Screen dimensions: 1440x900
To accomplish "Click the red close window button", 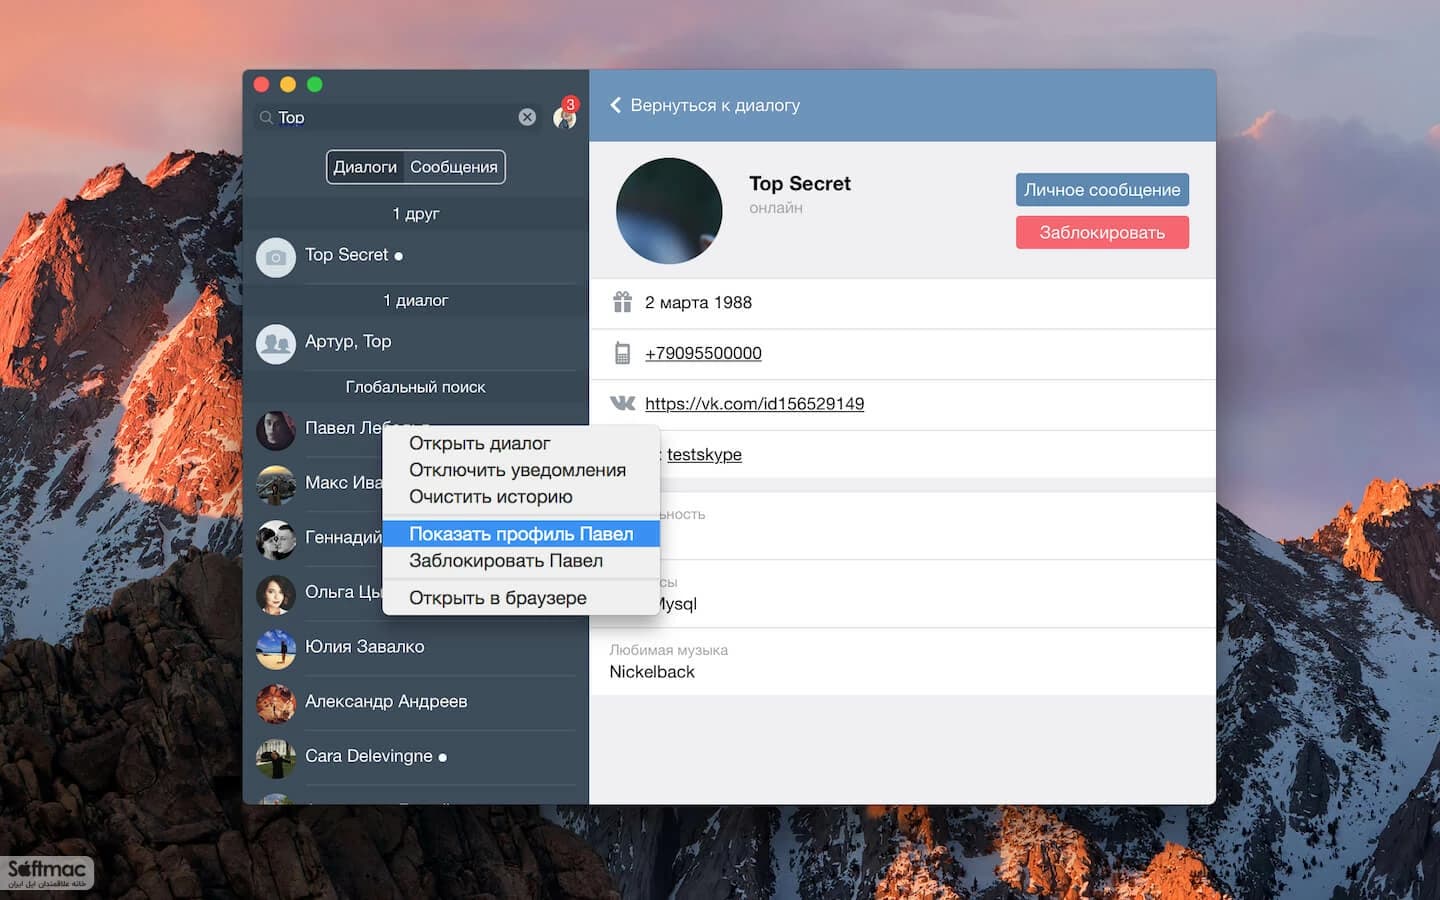I will click(x=262, y=85).
